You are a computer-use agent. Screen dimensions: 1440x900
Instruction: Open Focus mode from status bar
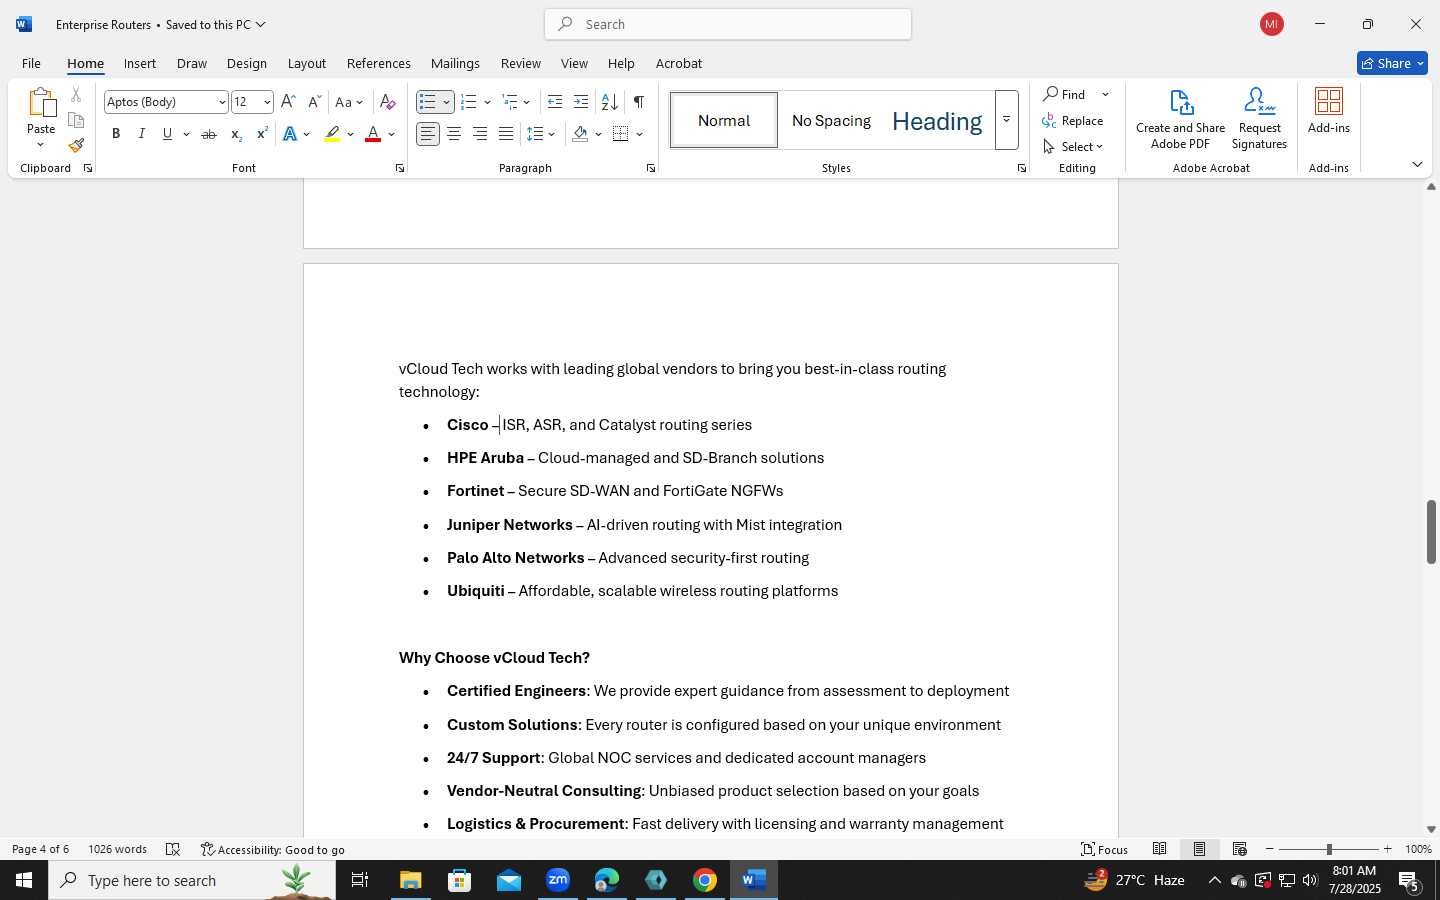click(1105, 849)
